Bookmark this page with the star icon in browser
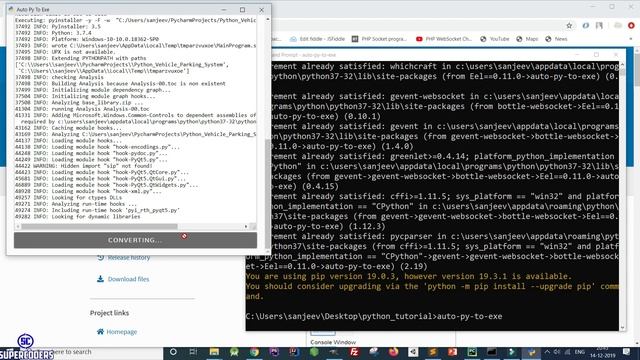 (x=569, y=26)
